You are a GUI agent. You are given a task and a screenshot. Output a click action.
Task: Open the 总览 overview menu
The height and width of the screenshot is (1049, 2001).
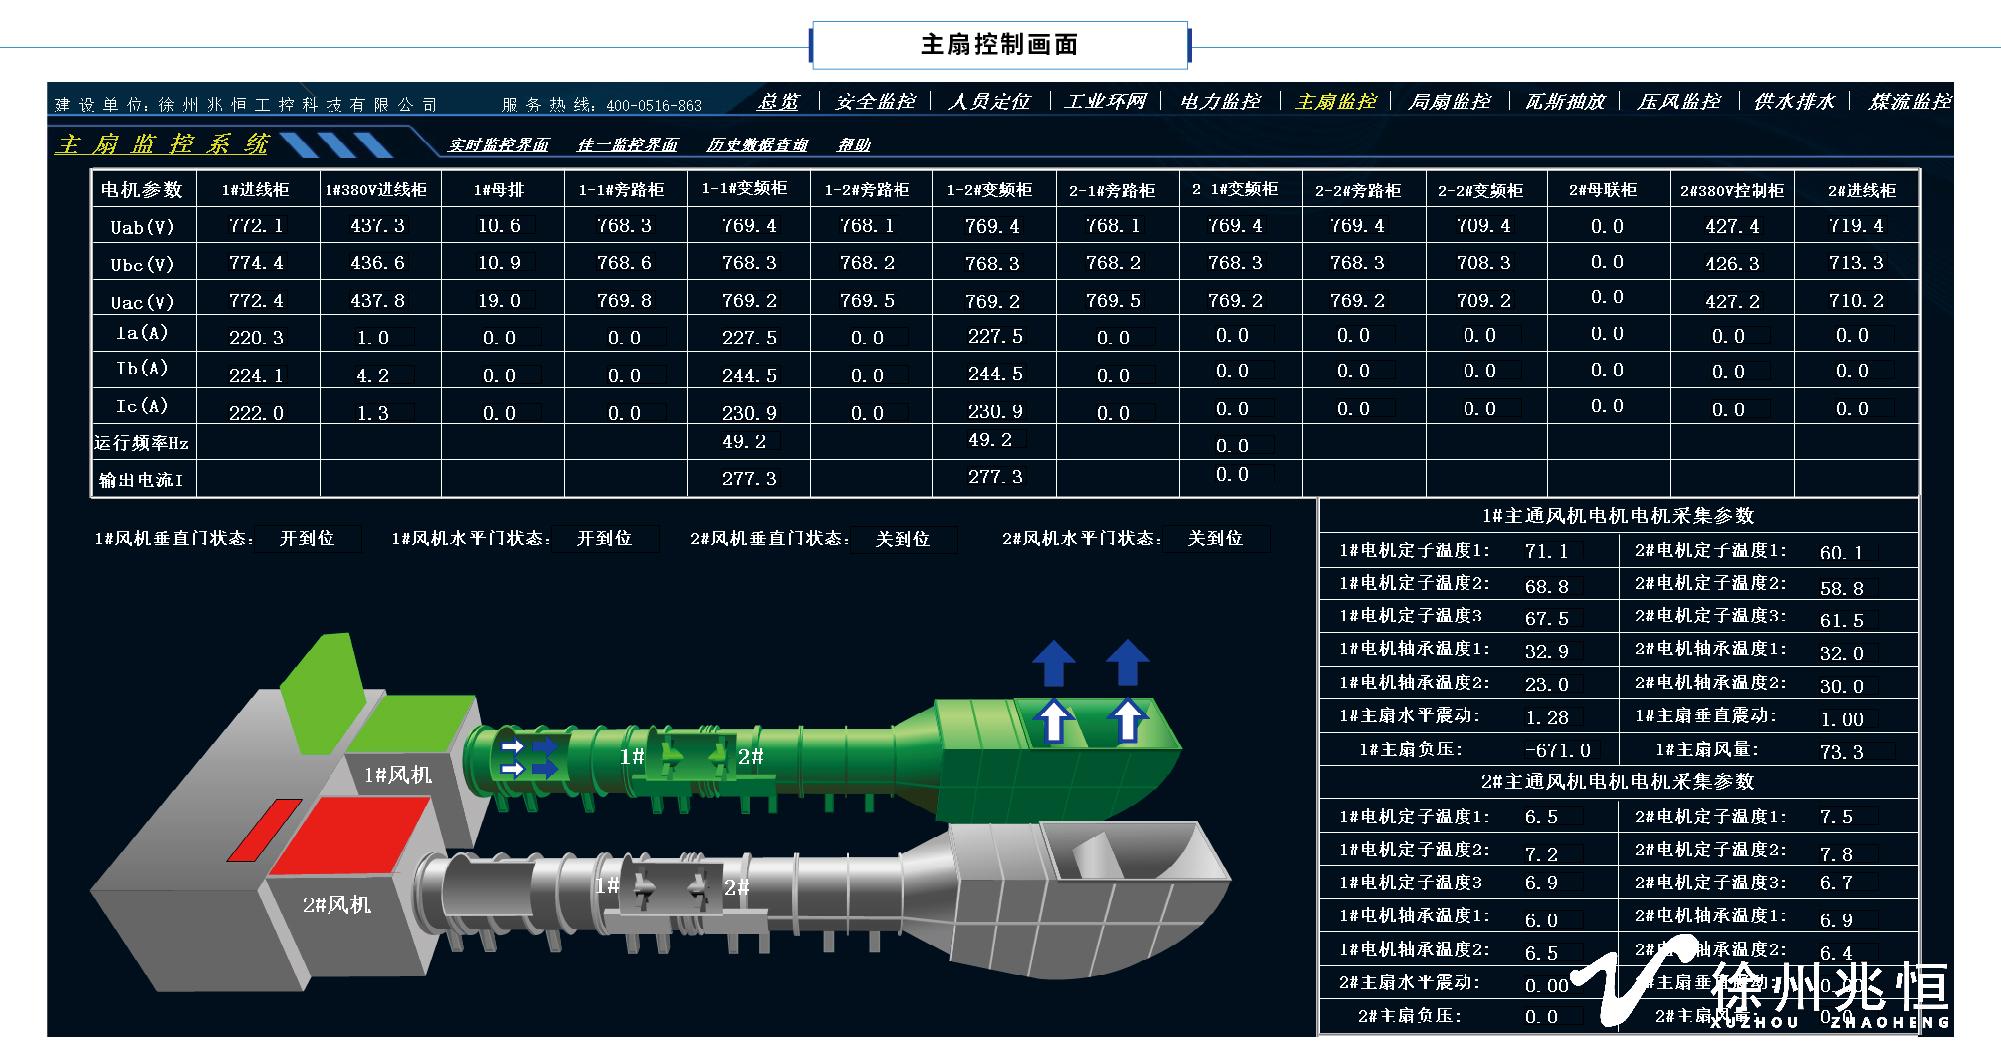(778, 102)
